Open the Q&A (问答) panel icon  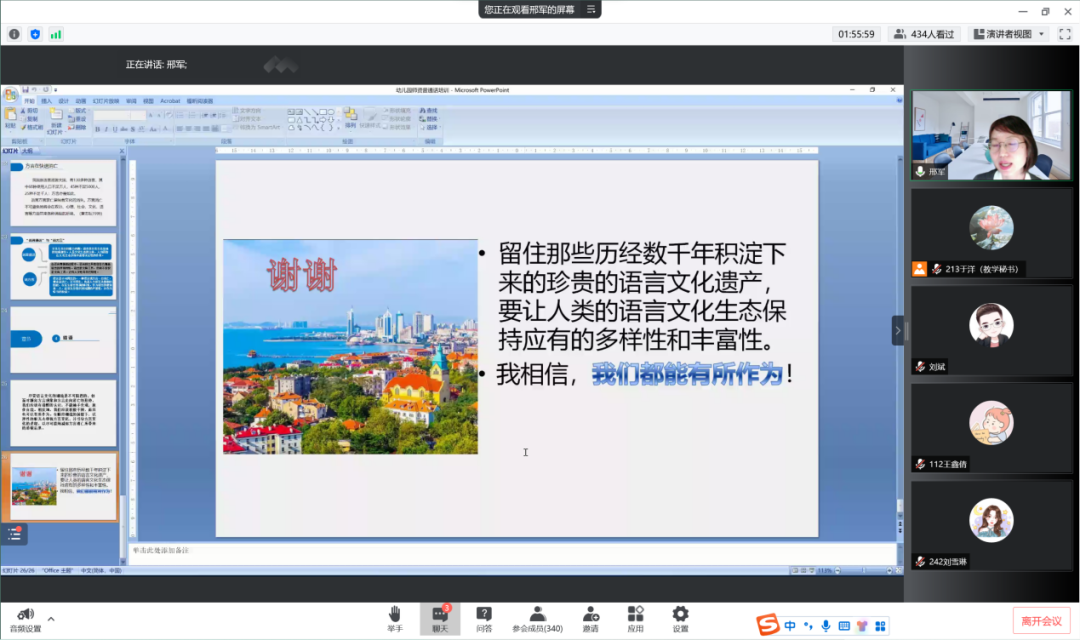click(484, 616)
